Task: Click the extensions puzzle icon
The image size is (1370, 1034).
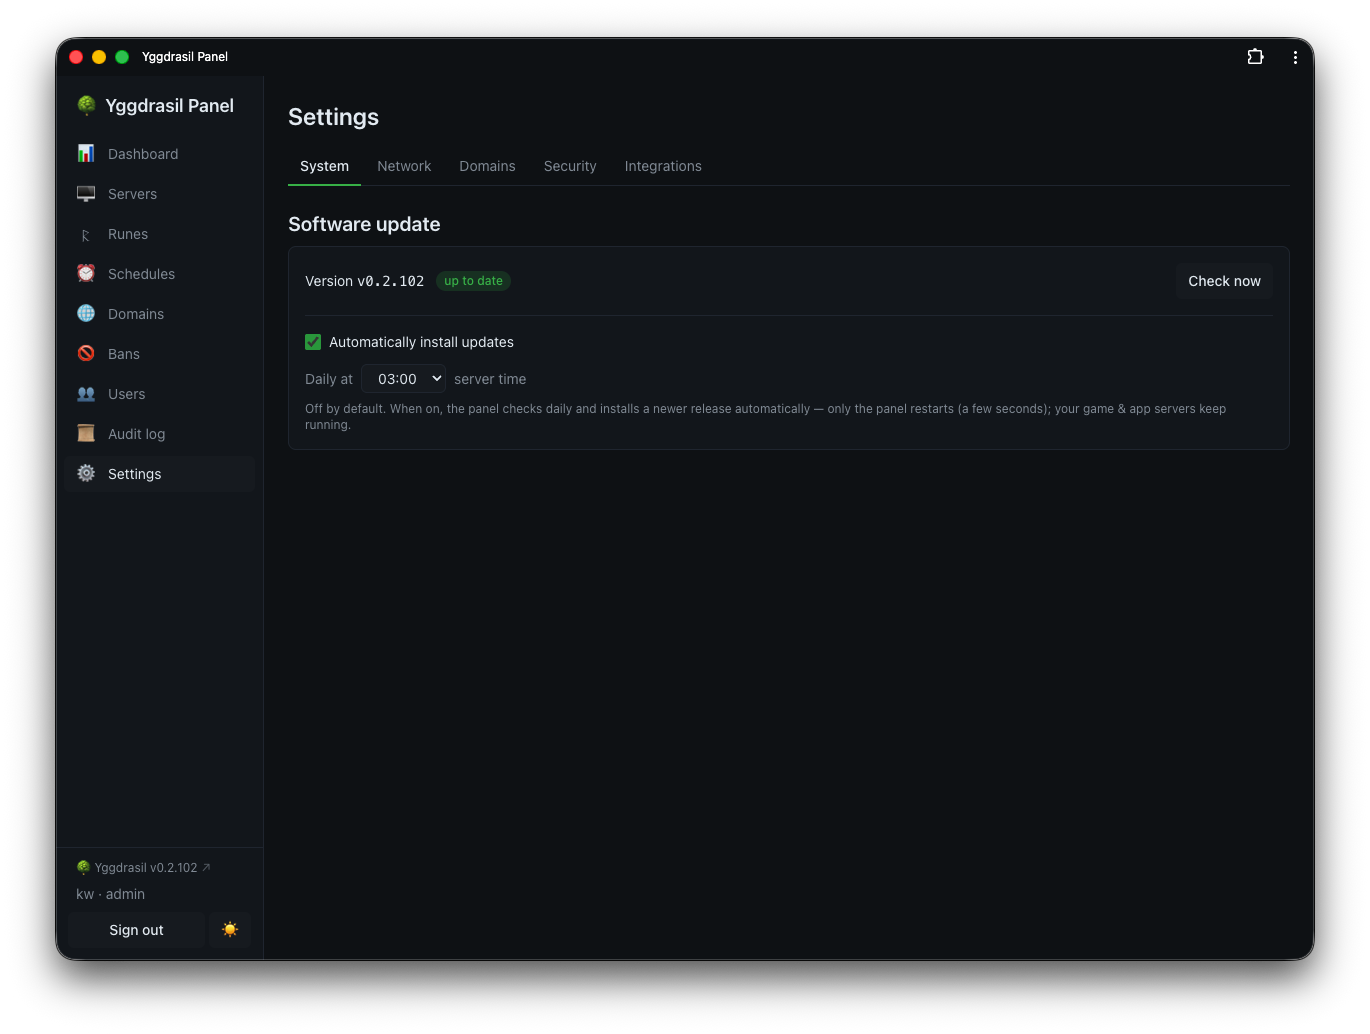Action: coord(1255,57)
